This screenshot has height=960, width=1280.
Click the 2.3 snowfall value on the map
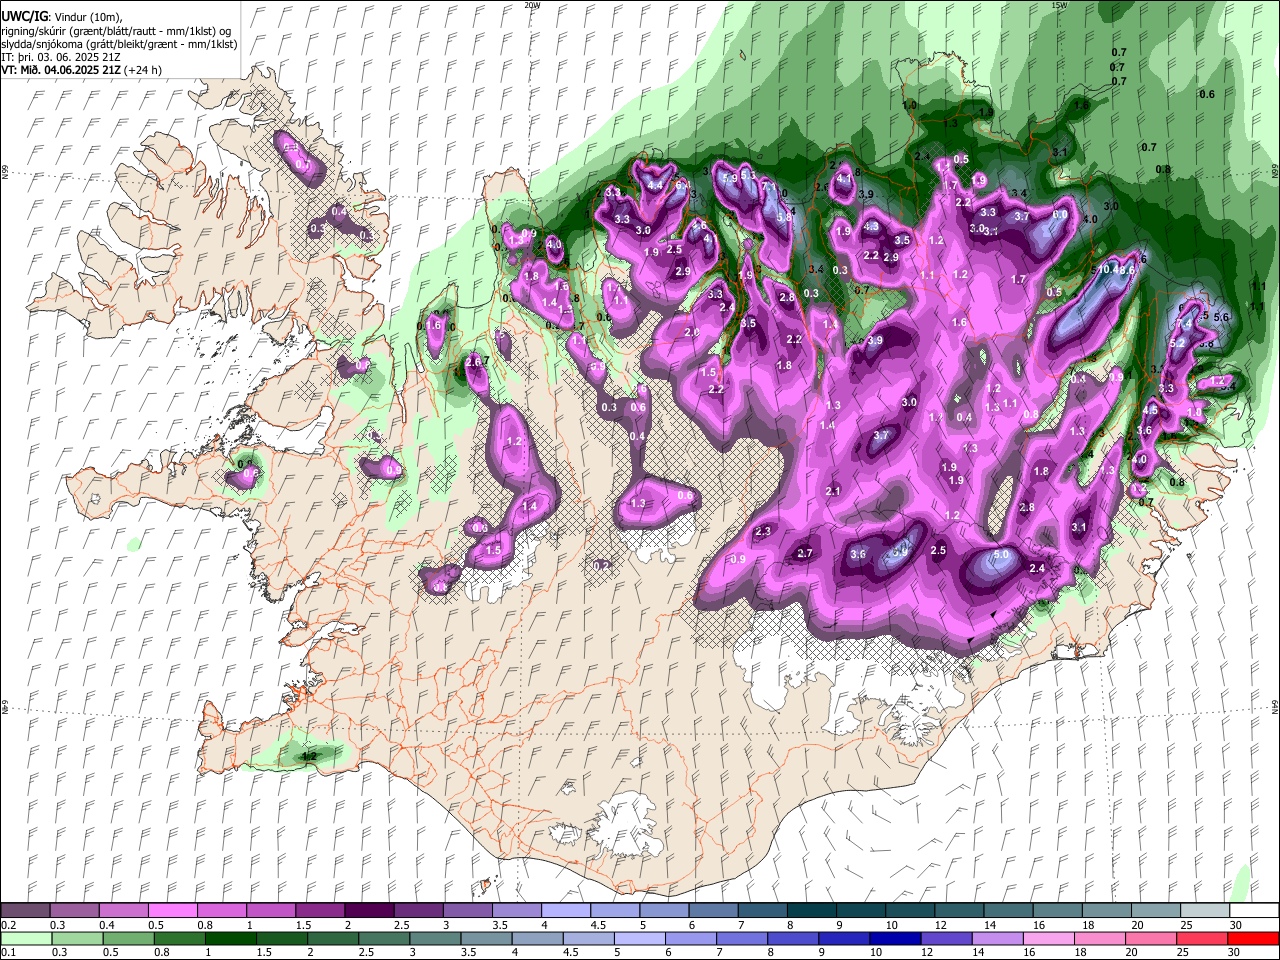pos(763,531)
